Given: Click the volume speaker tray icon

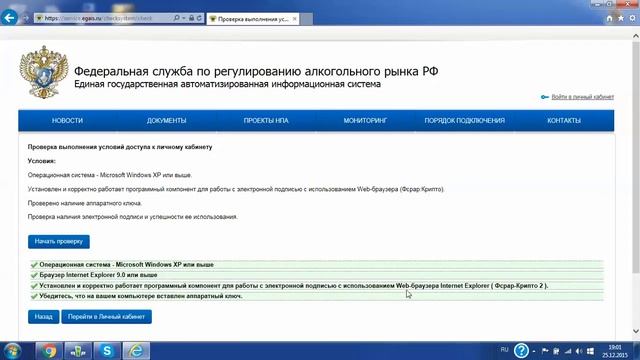Looking at the screenshot, I should point(579,351).
